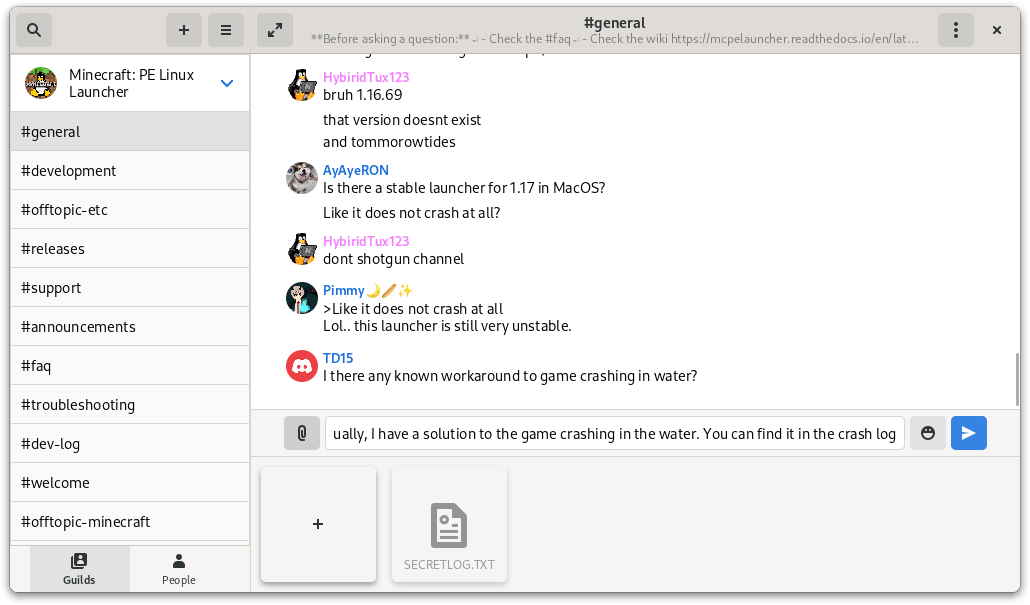The width and height of the screenshot is (1030, 605).
Task: Click the message 'that version doesnt exist'
Action: [x=402, y=120]
